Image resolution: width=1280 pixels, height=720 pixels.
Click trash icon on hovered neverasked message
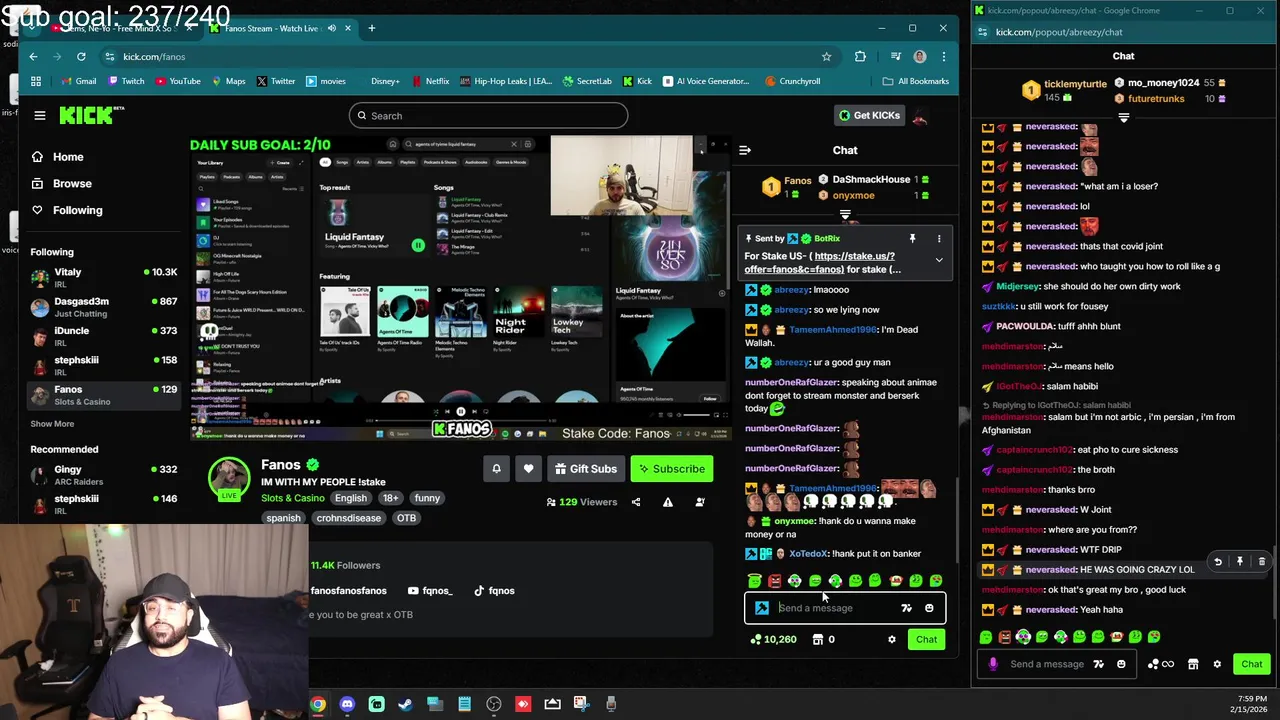[x=1262, y=562]
